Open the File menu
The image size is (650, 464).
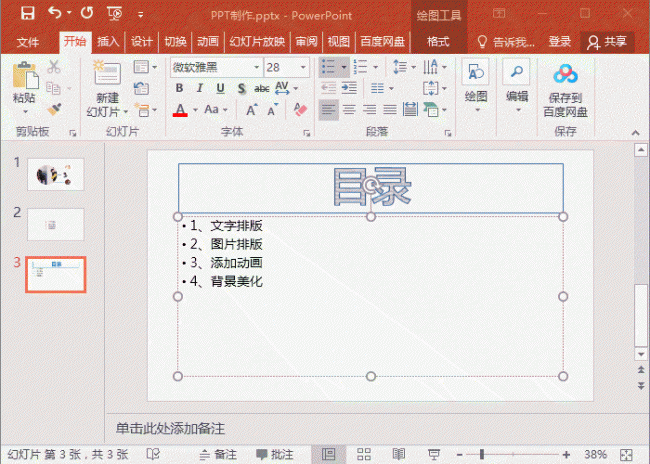click(x=28, y=41)
